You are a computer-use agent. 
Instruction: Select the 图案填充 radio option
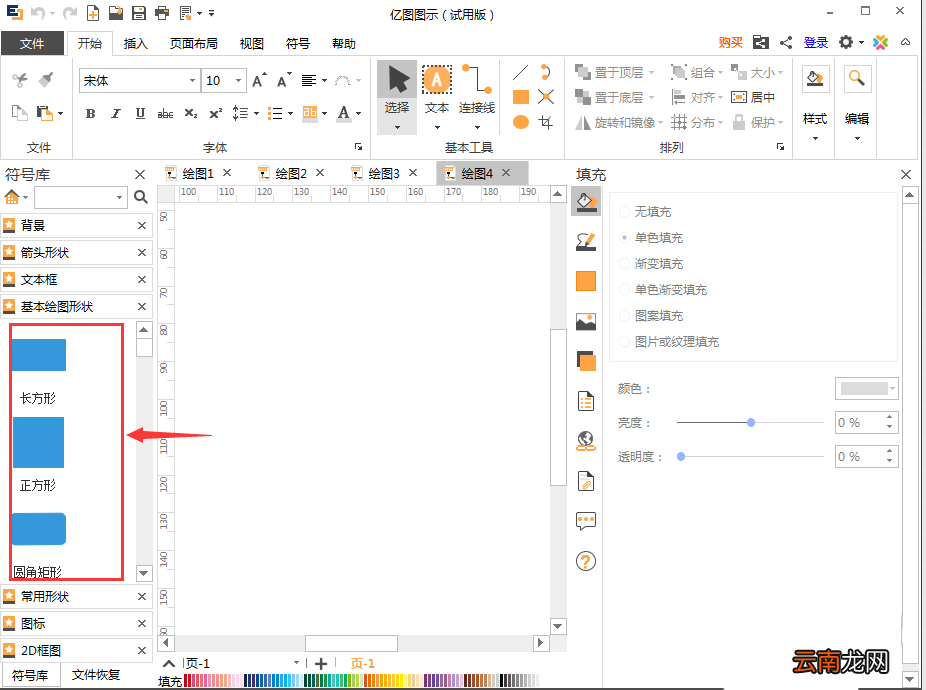pos(624,315)
